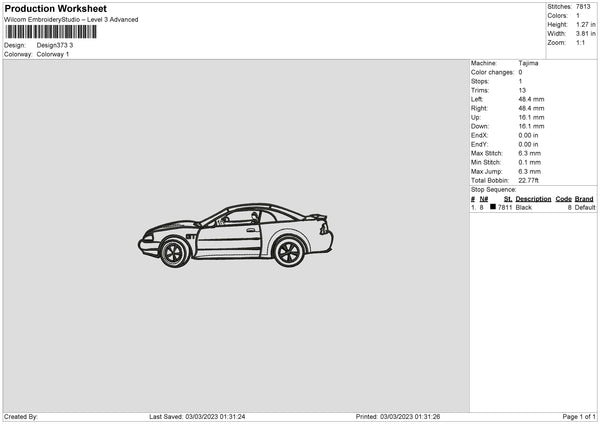Click the car's front wheel
The width and height of the screenshot is (600, 424).
click(x=174, y=253)
